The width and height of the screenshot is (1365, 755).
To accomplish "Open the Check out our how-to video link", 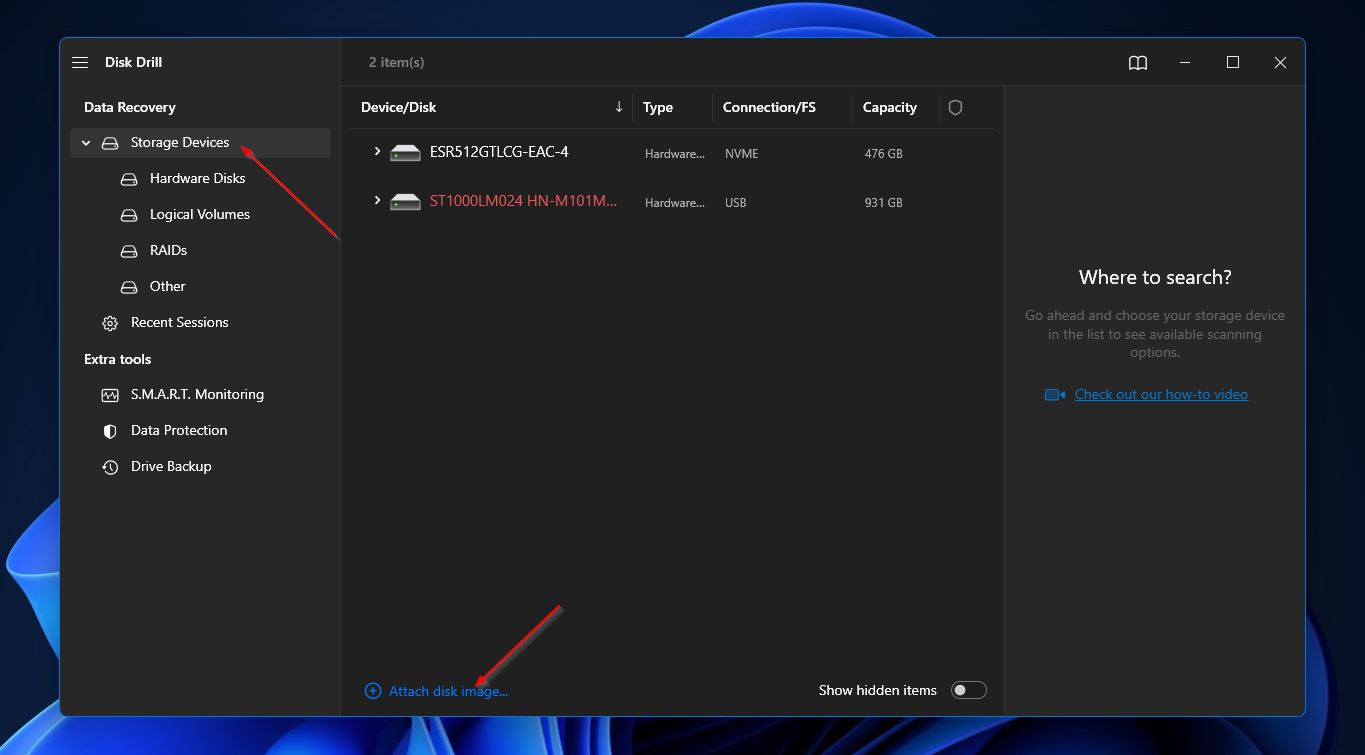I will (1161, 394).
